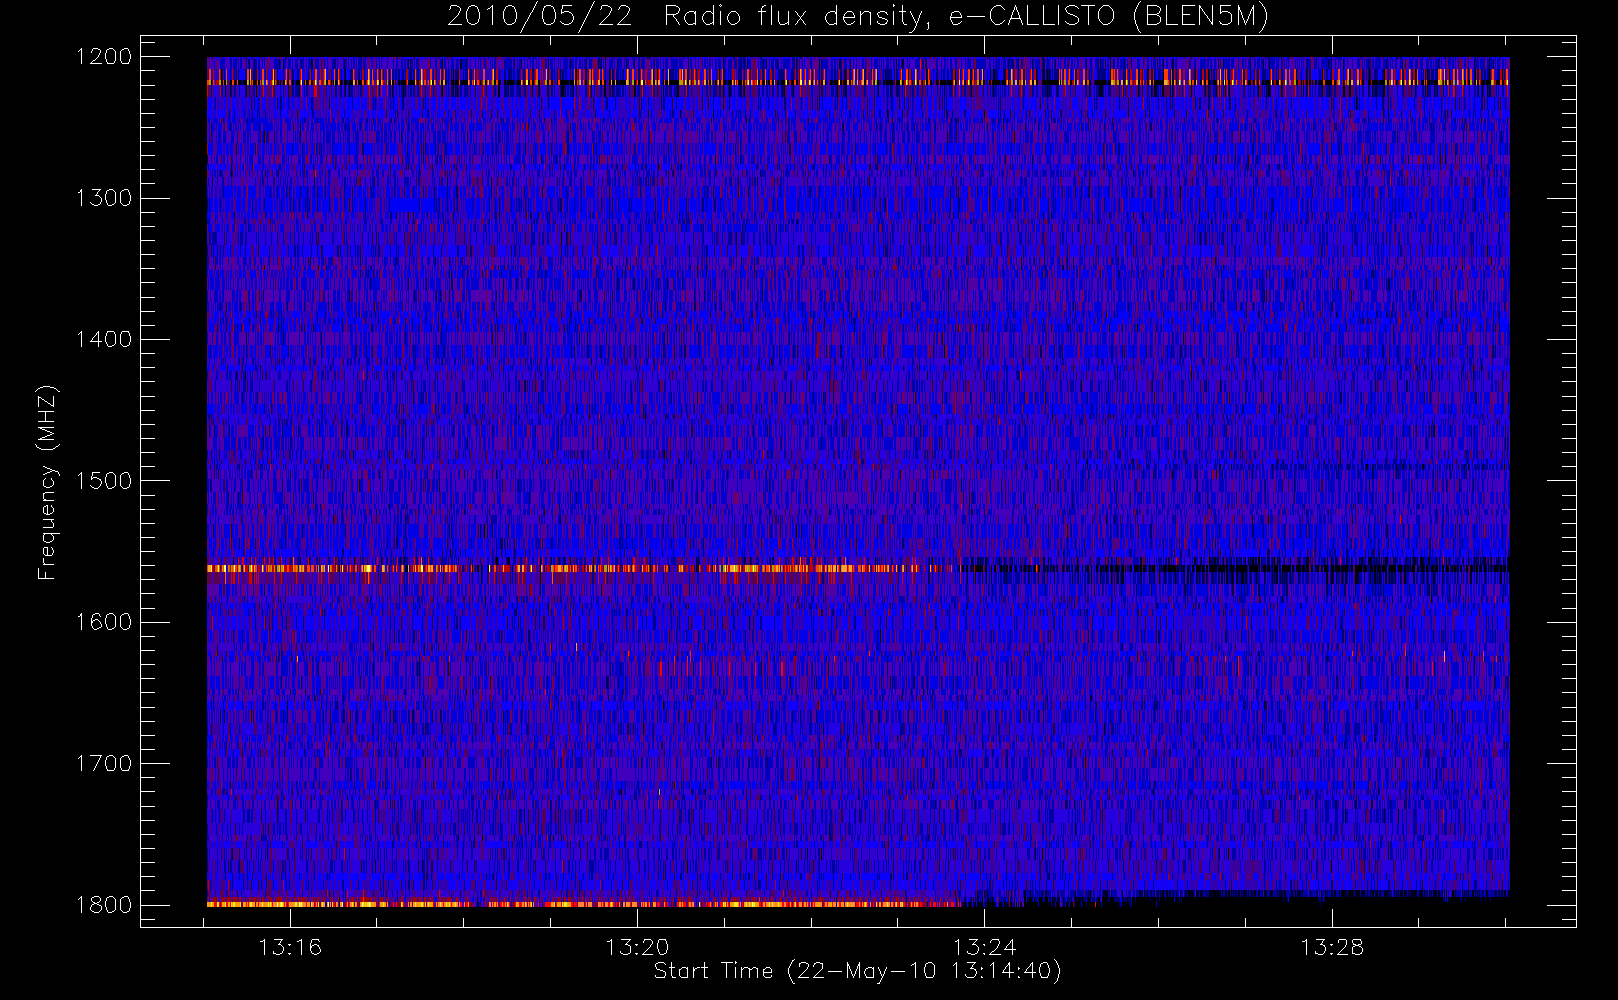Viewport: 1618px width, 1000px height.
Task: Click the 1500 frequency tick label
Action: point(105,481)
